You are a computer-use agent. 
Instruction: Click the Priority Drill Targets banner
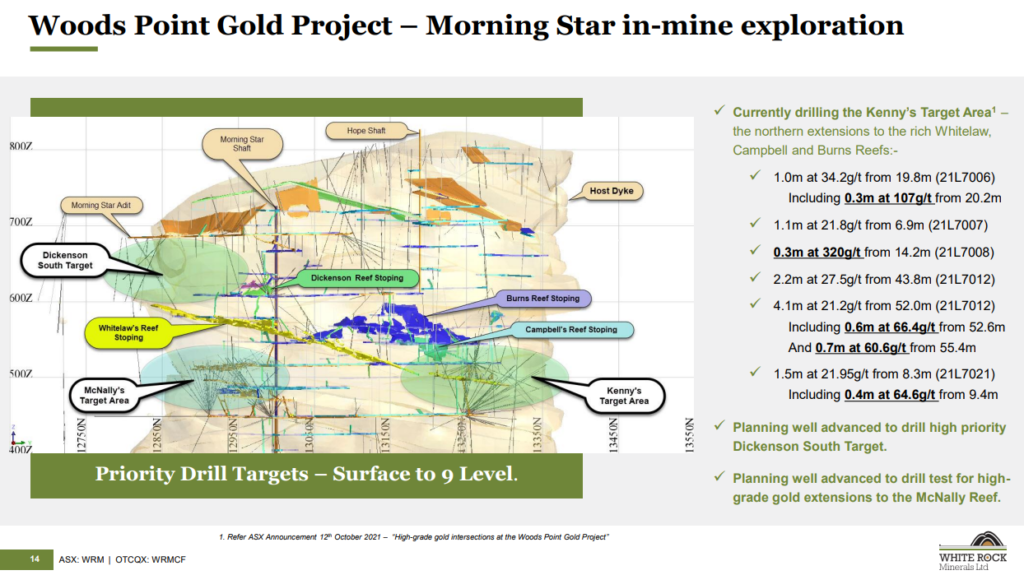tap(306, 475)
